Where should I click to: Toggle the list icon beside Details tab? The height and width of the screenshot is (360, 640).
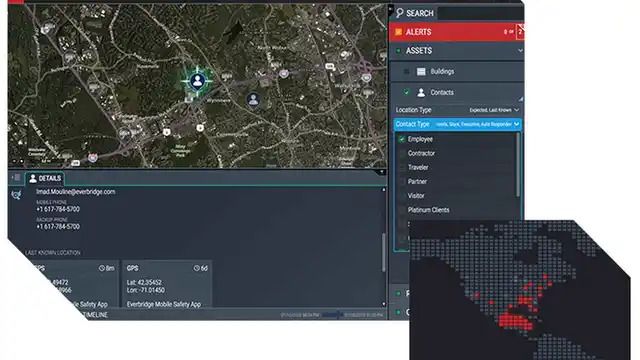(17, 178)
